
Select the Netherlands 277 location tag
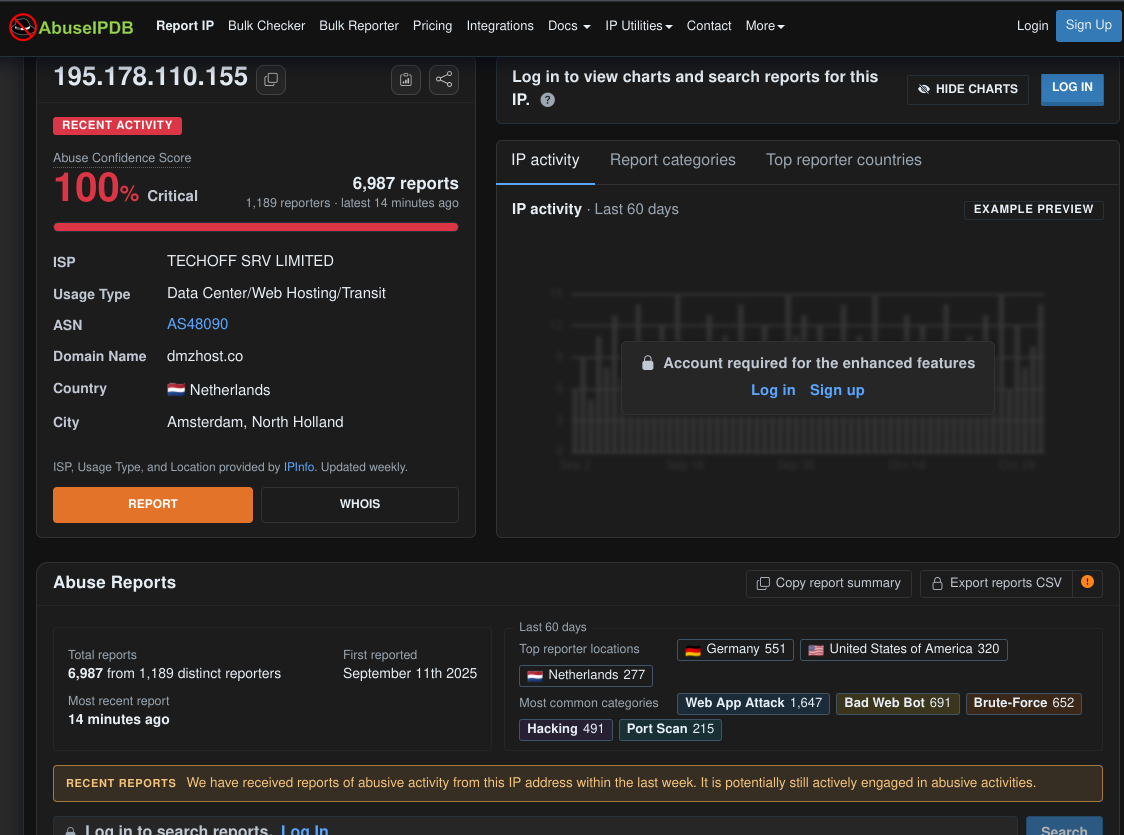point(586,675)
